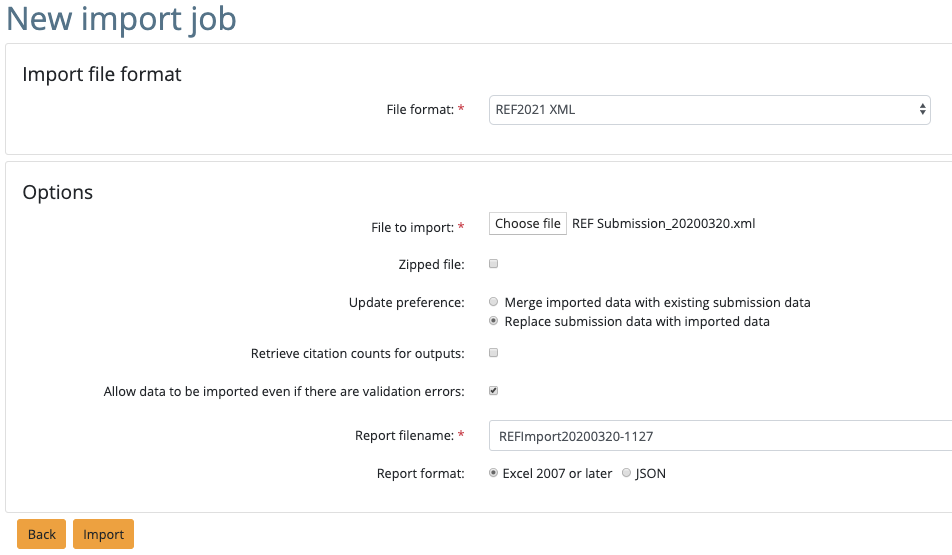The height and width of the screenshot is (555, 952).
Task: Select Merge imported data with existing submission data
Action: coord(494,302)
